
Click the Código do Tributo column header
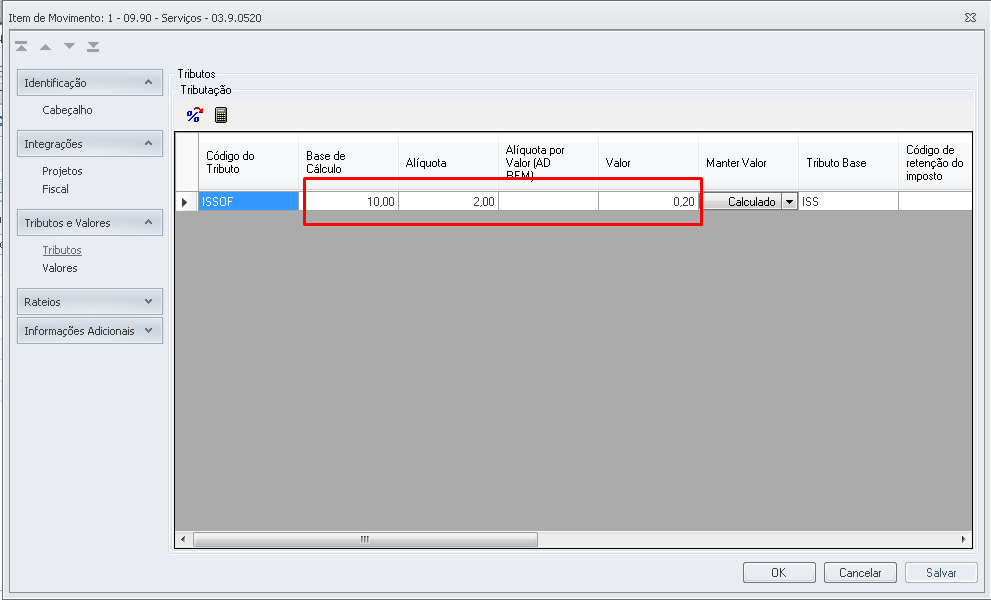point(248,162)
